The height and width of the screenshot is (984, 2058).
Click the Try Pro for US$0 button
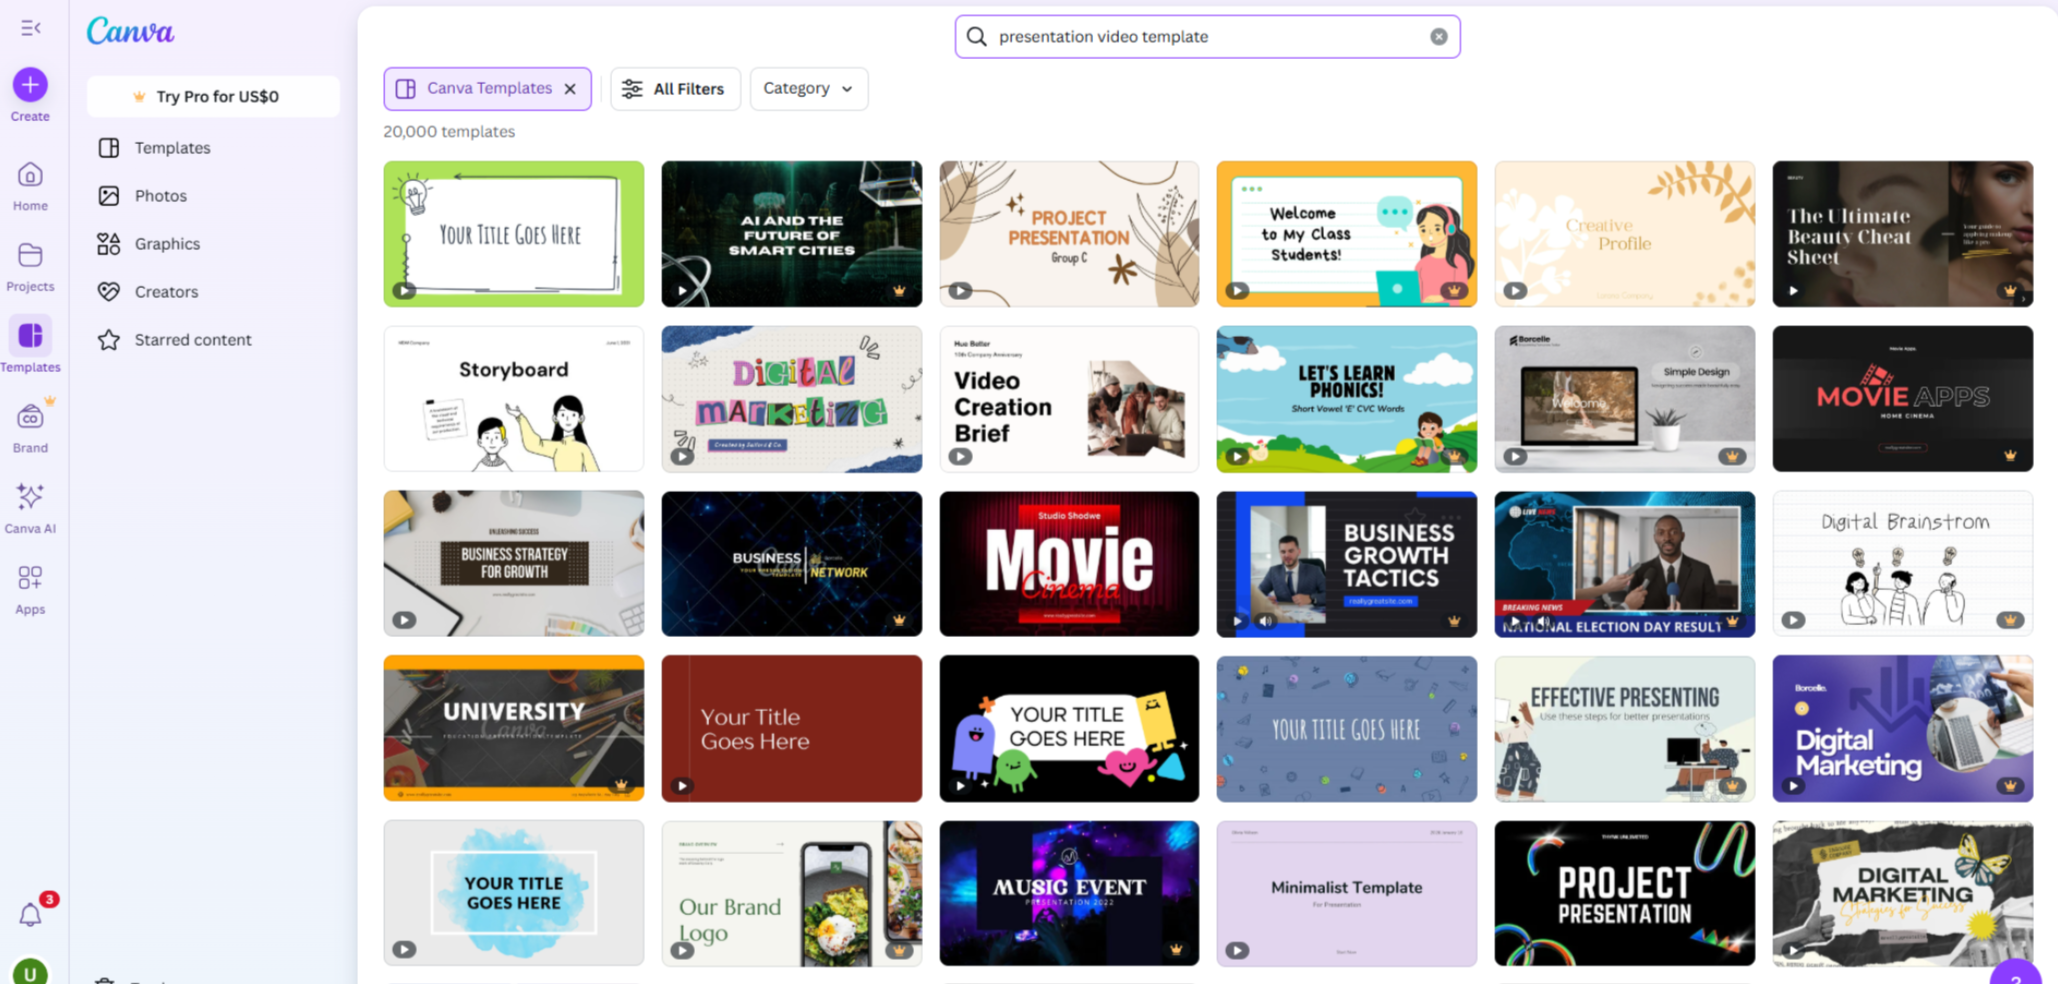point(212,96)
